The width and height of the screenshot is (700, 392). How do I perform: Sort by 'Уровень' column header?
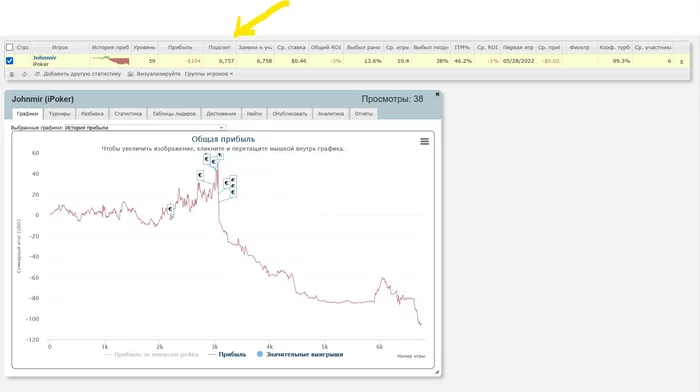tap(144, 47)
